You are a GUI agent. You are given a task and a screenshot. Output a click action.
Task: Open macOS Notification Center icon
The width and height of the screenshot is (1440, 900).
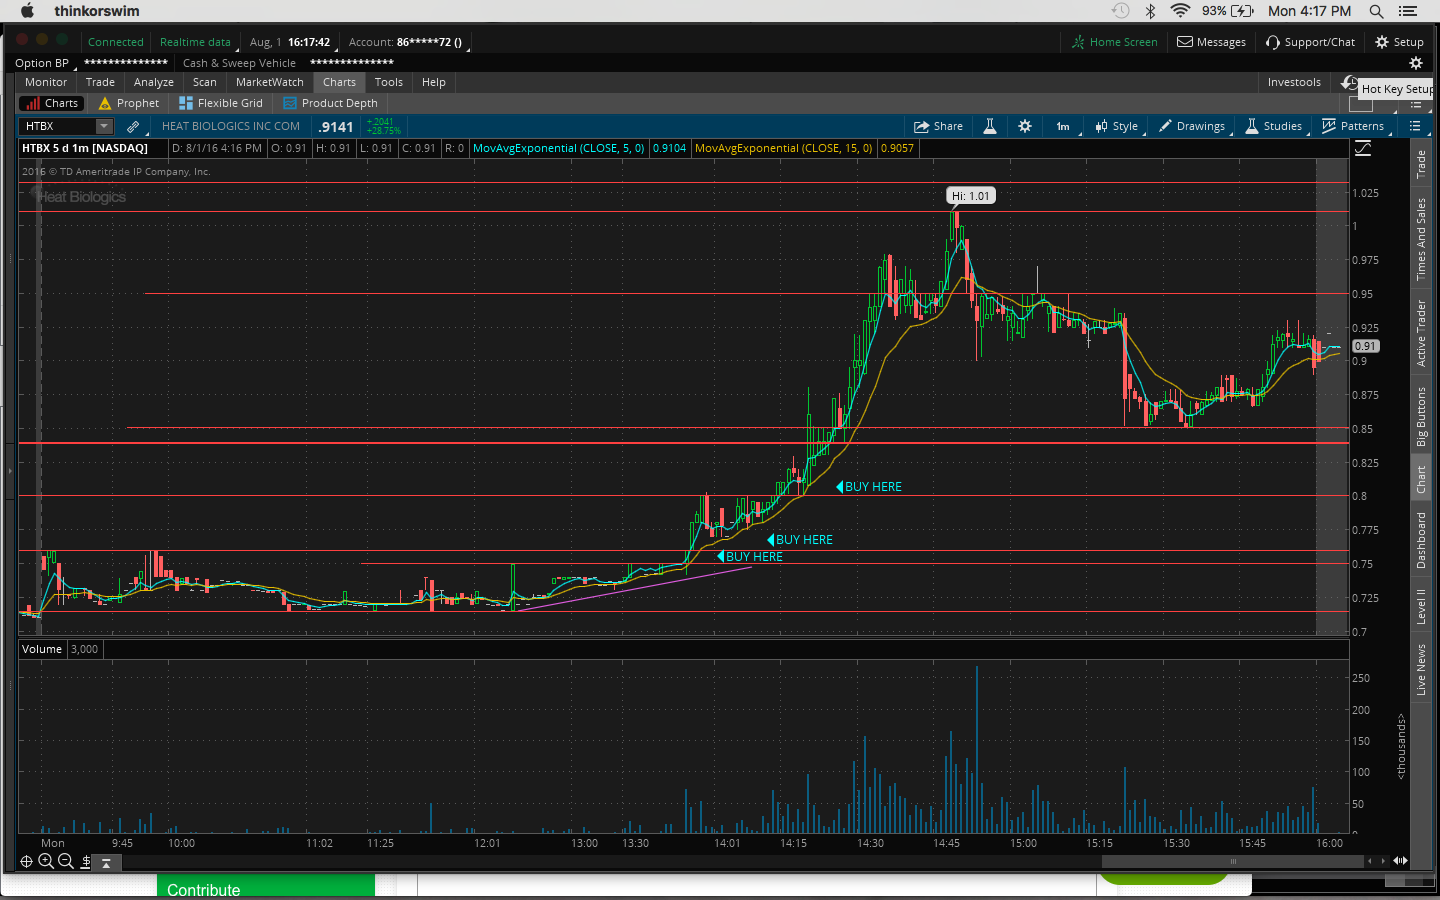1408,11
